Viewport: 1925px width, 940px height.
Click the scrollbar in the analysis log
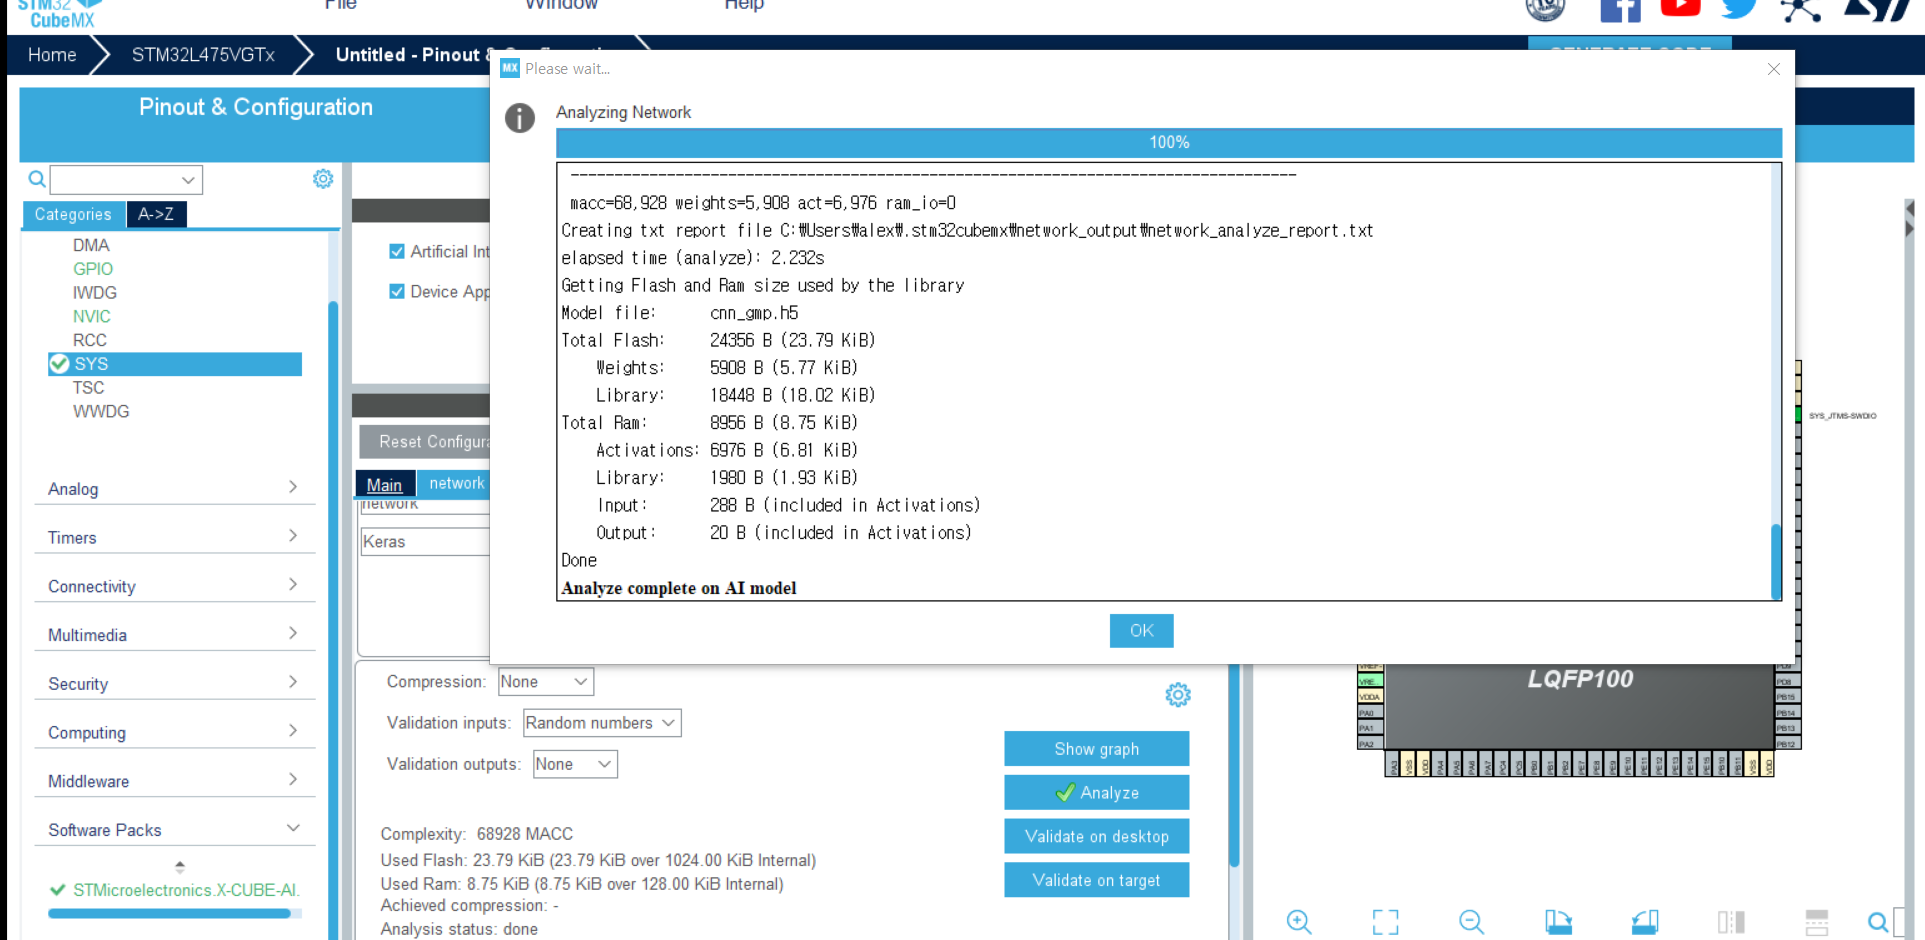pyautogui.click(x=1776, y=560)
